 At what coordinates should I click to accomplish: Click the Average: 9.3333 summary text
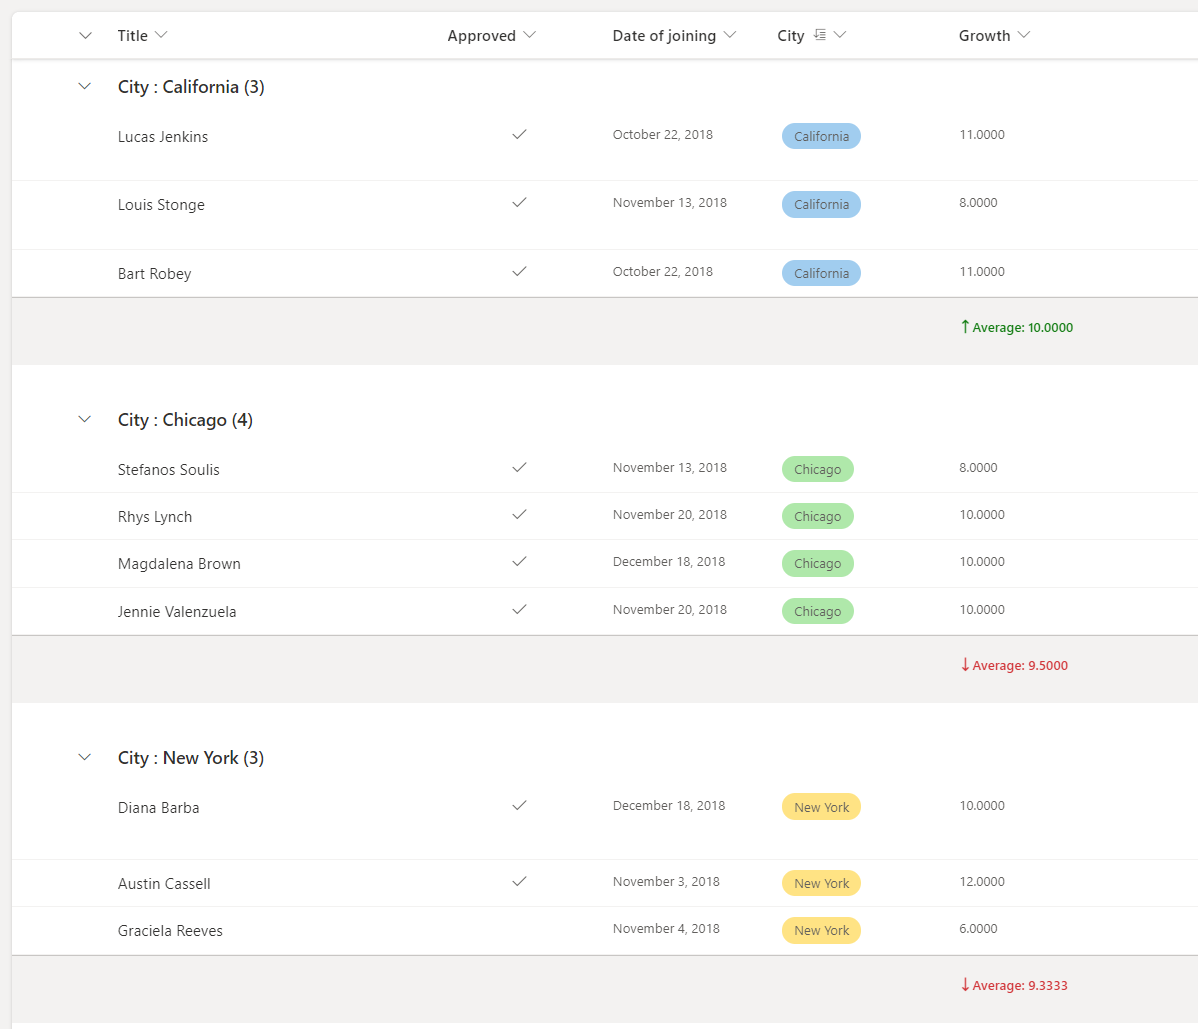pos(1020,985)
